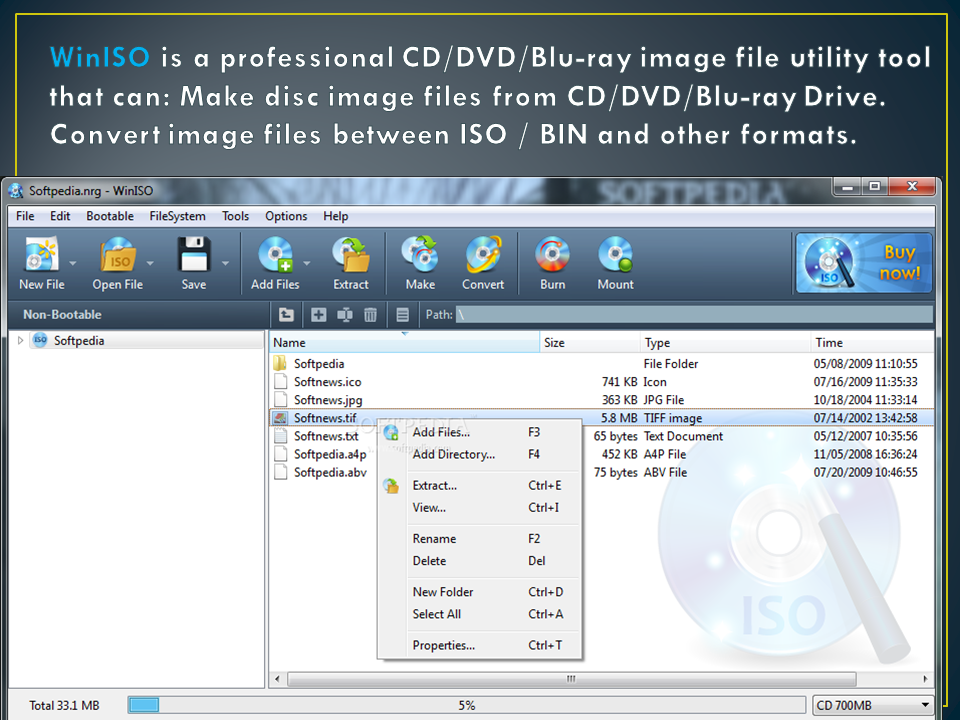960x720 pixels.
Task: Click the Softnews.txt document icon
Action: [280, 436]
